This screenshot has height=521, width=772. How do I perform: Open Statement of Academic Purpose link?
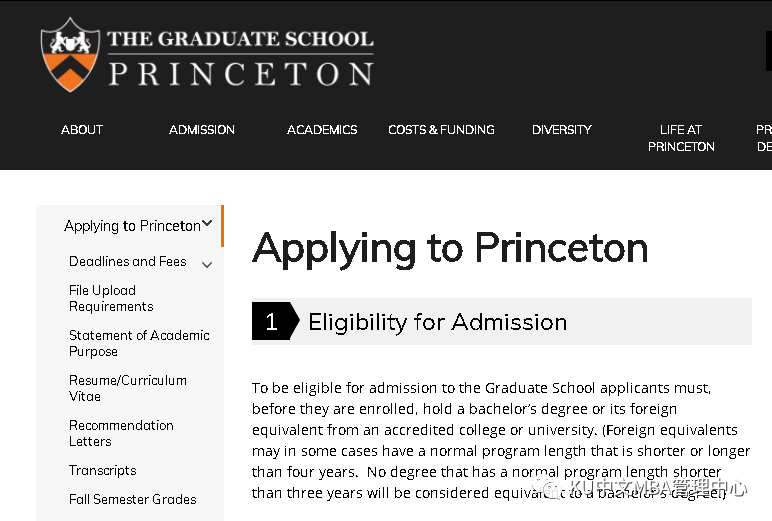coord(138,343)
